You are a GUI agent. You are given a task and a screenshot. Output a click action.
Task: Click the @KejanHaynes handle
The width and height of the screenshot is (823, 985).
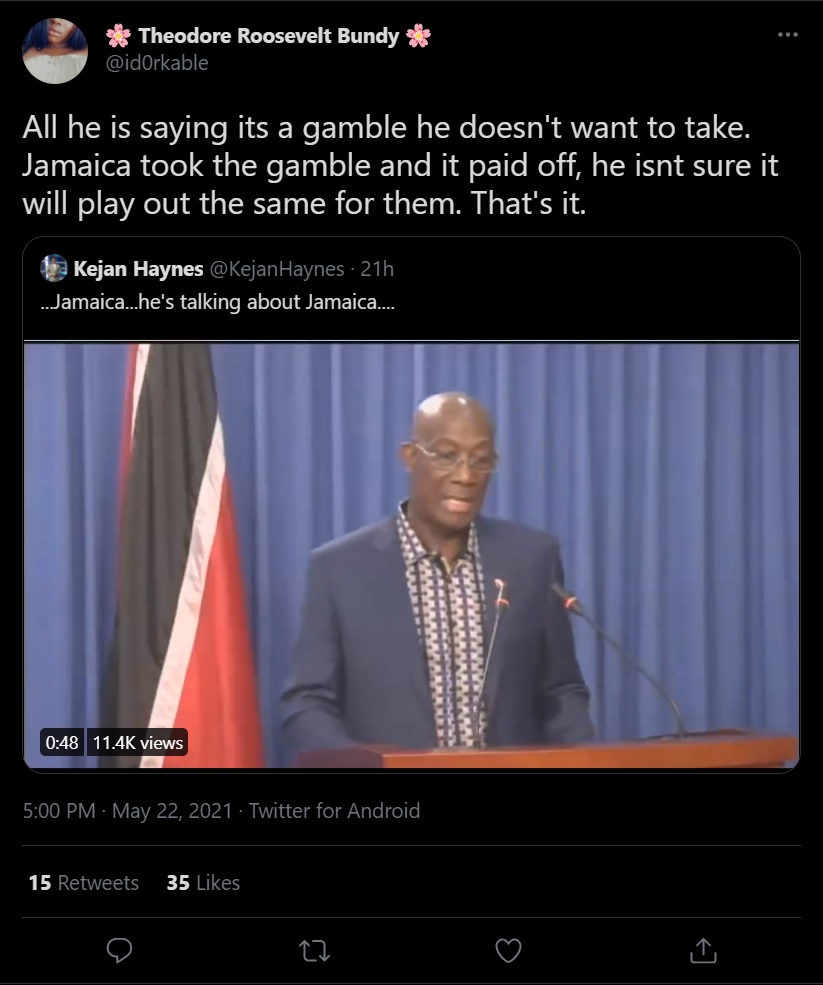point(276,269)
